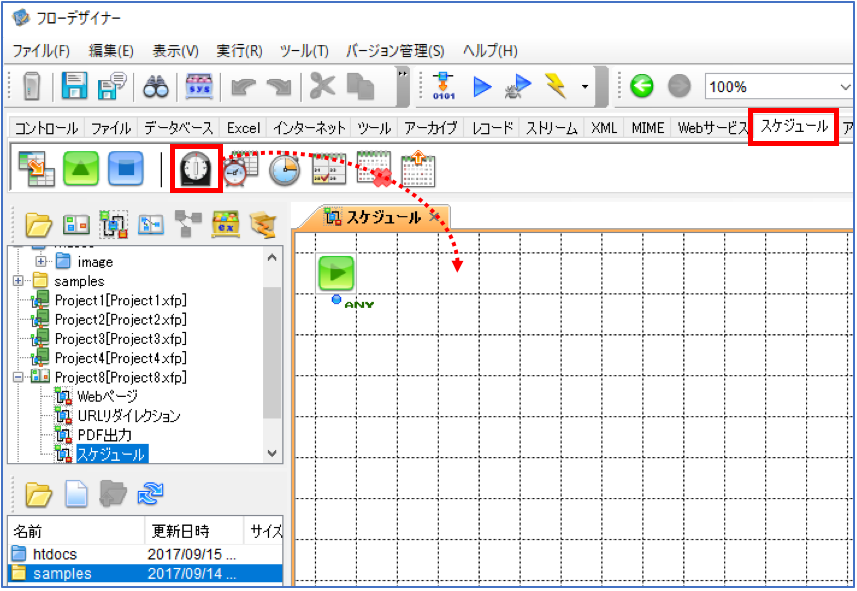
Task: Click the tree panel scroll-down arrow
Action: (272, 453)
